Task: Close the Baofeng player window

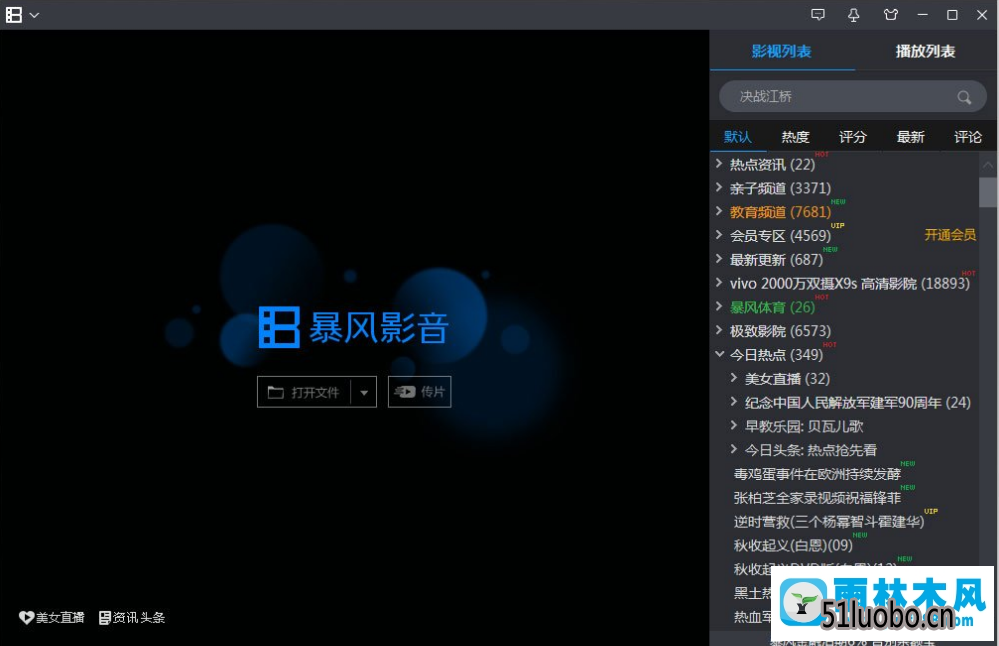Action: pos(982,15)
